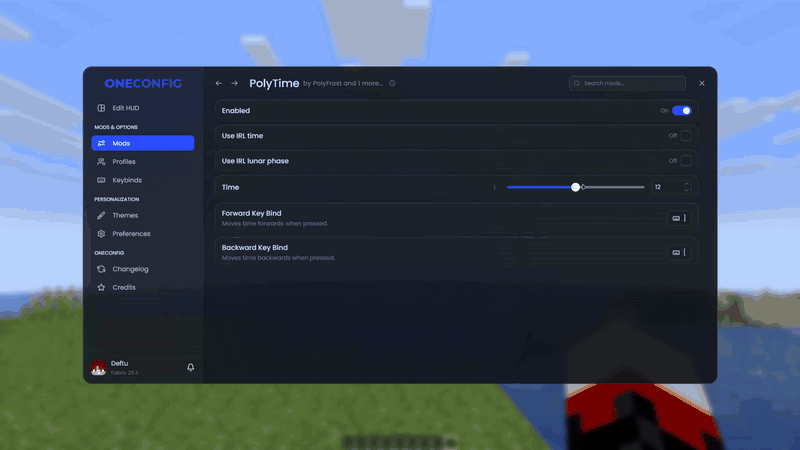Image resolution: width=800 pixels, height=450 pixels.
Task: Click the search magnifier icon
Action: pos(577,83)
